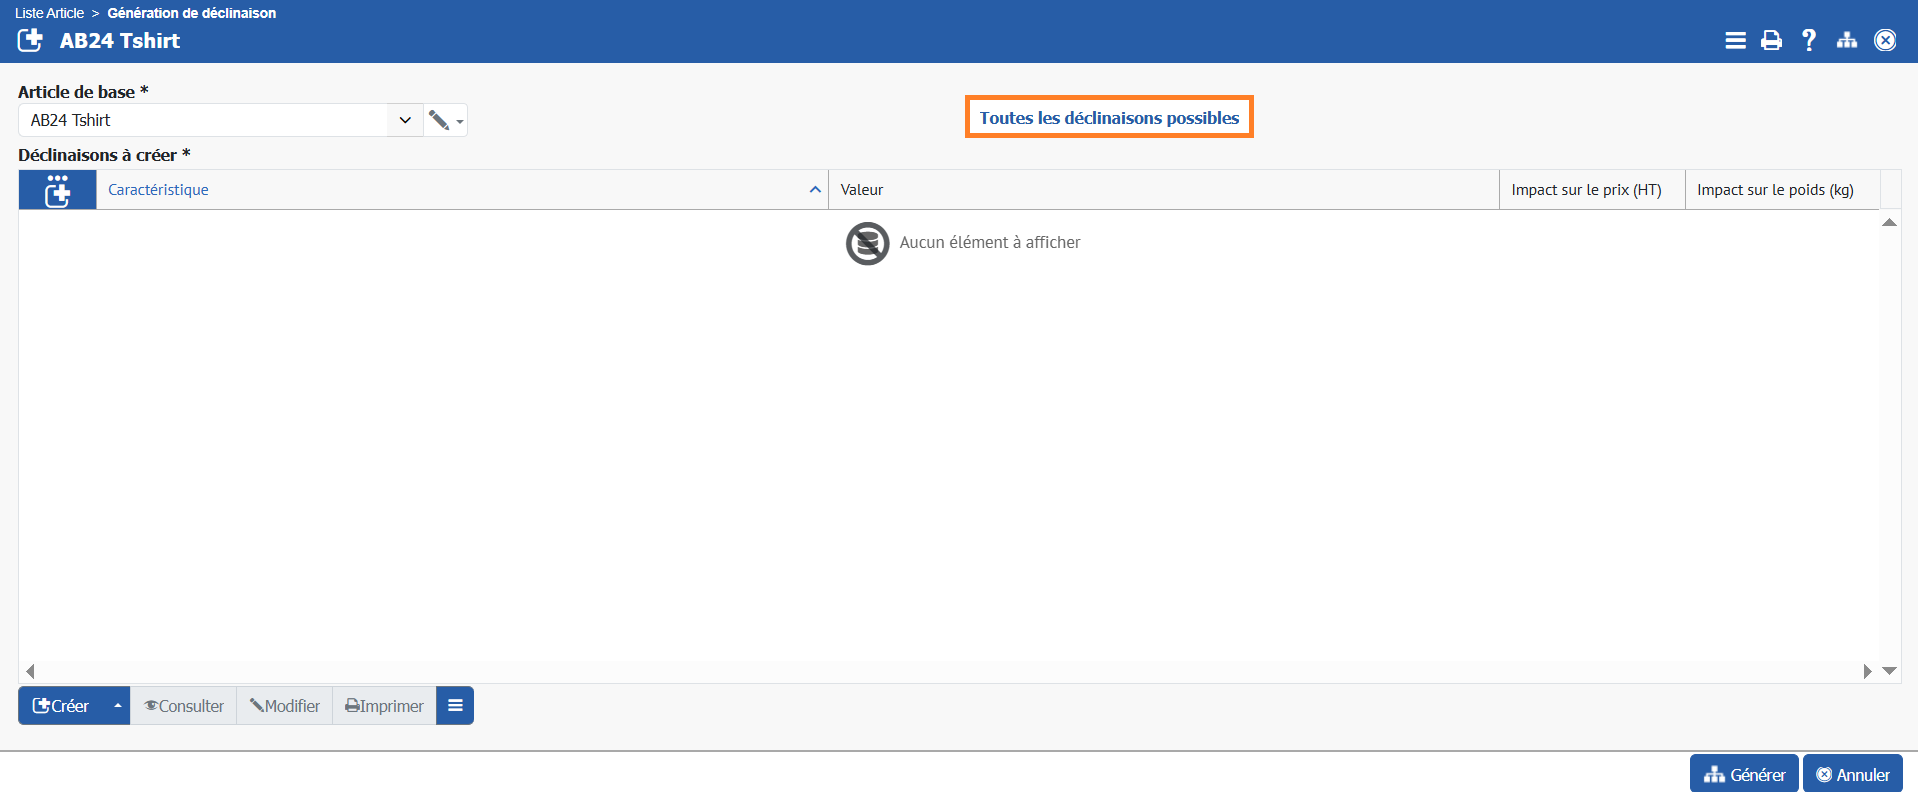Open help with the question mark icon
This screenshot has height=796, width=1918.
pos(1808,40)
